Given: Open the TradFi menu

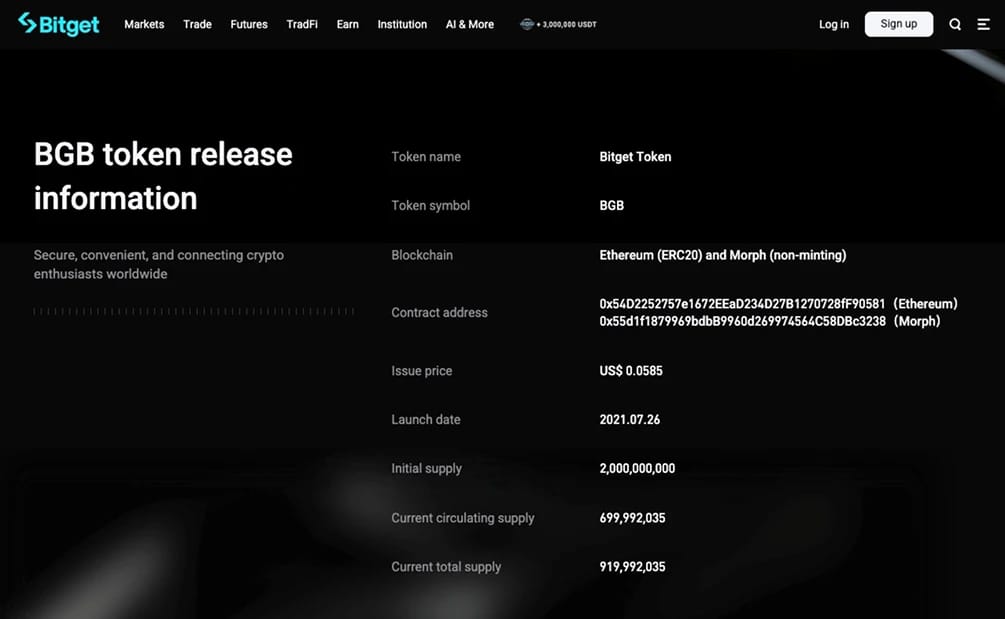Looking at the screenshot, I should pos(302,24).
